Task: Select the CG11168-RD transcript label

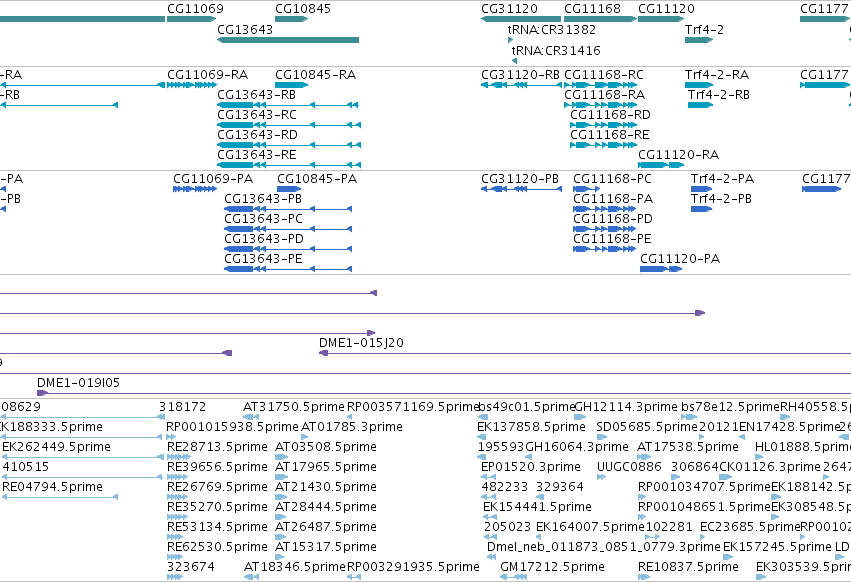Action: tap(610, 115)
